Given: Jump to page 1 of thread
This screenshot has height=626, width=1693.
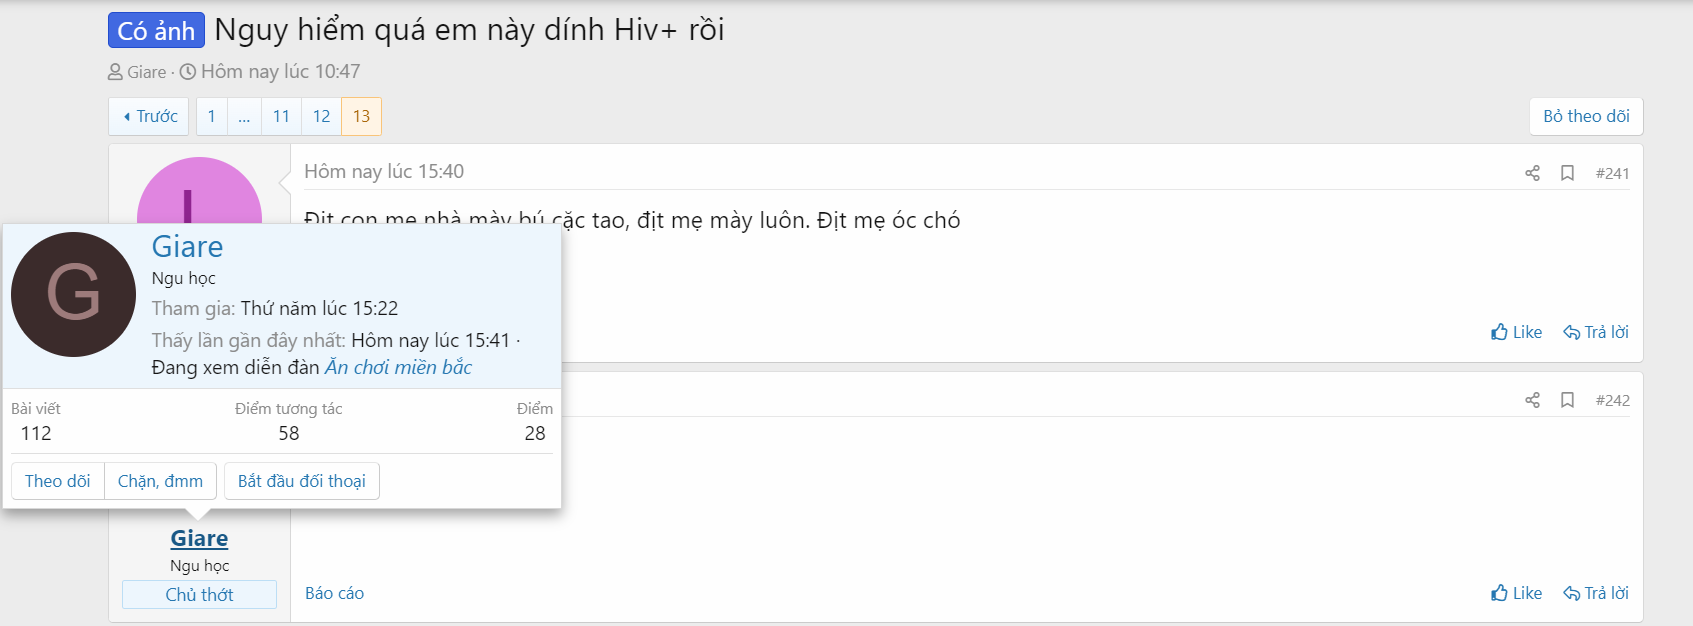Looking at the screenshot, I should 211,116.
